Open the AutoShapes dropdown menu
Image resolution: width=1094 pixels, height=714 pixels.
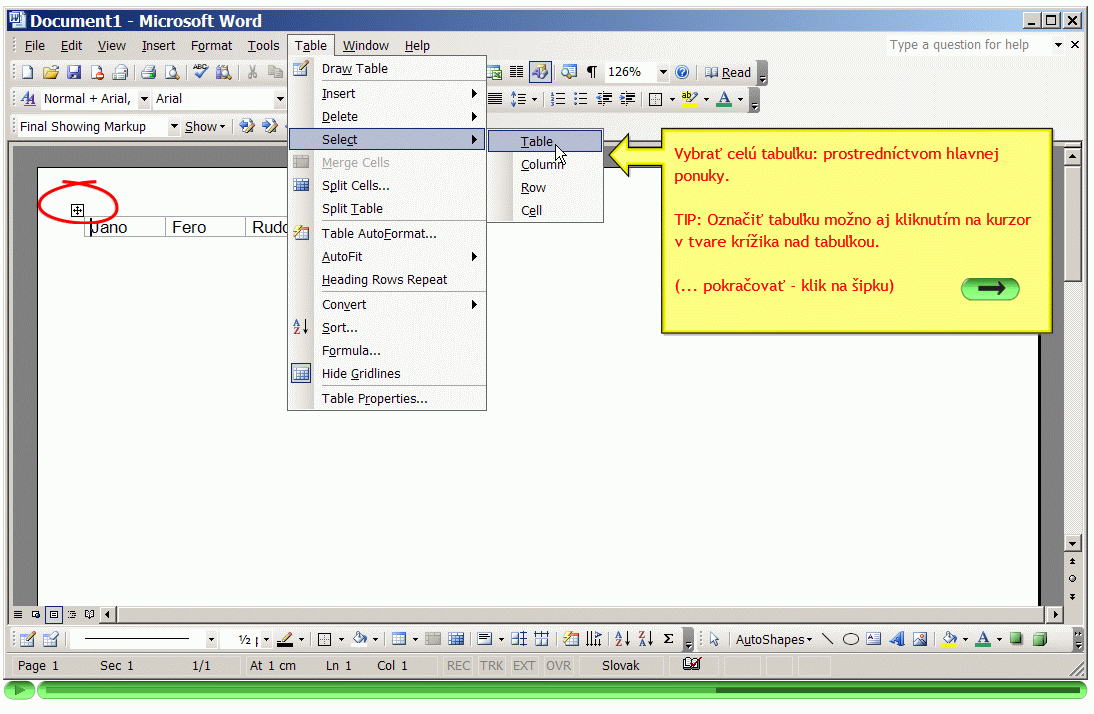tap(774, 639)
